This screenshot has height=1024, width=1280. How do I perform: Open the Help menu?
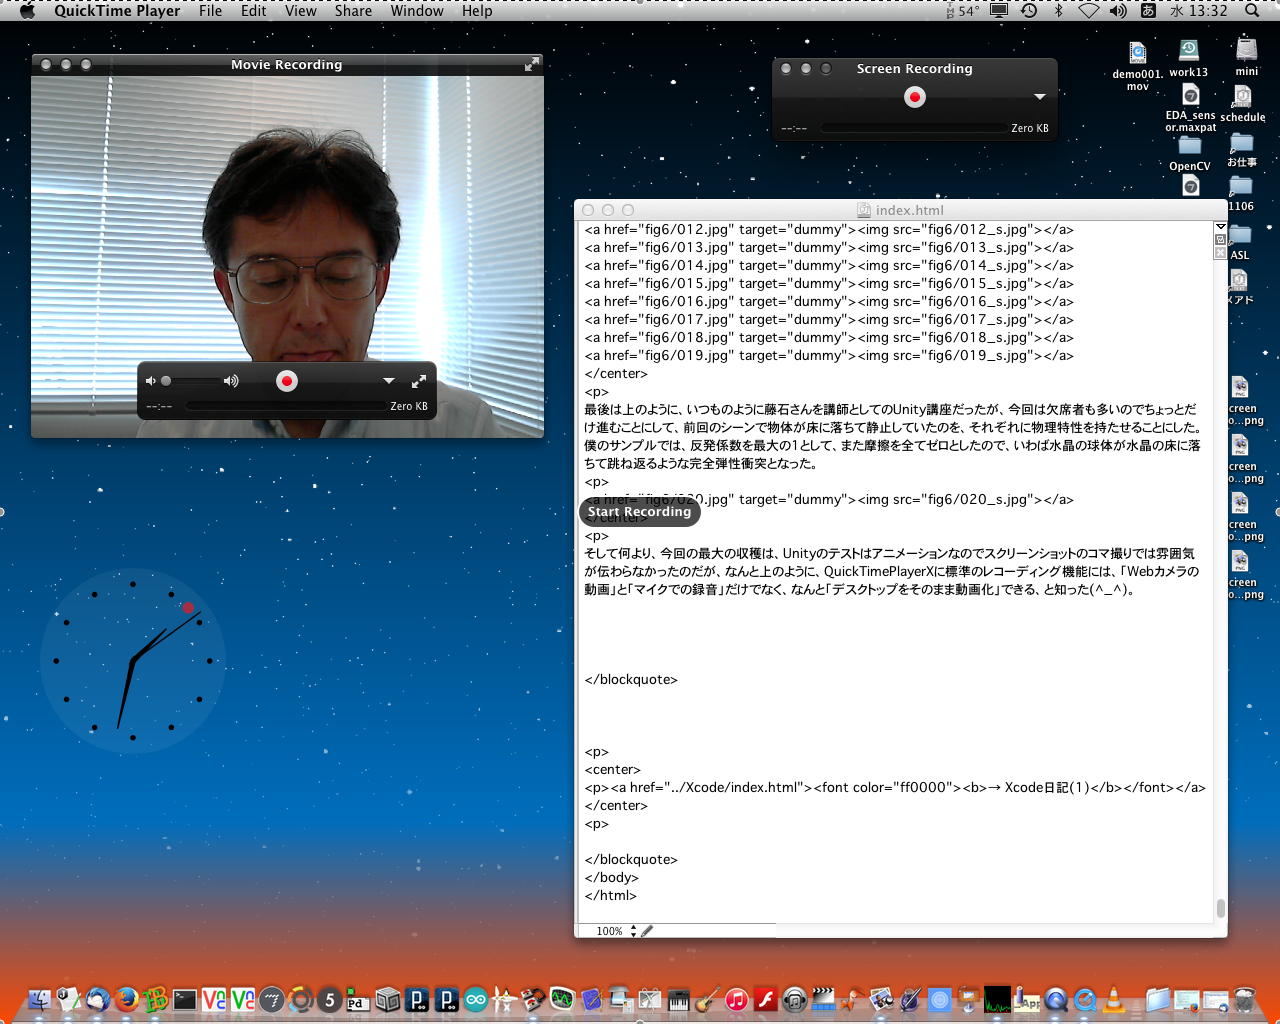(x=477, y=11)
